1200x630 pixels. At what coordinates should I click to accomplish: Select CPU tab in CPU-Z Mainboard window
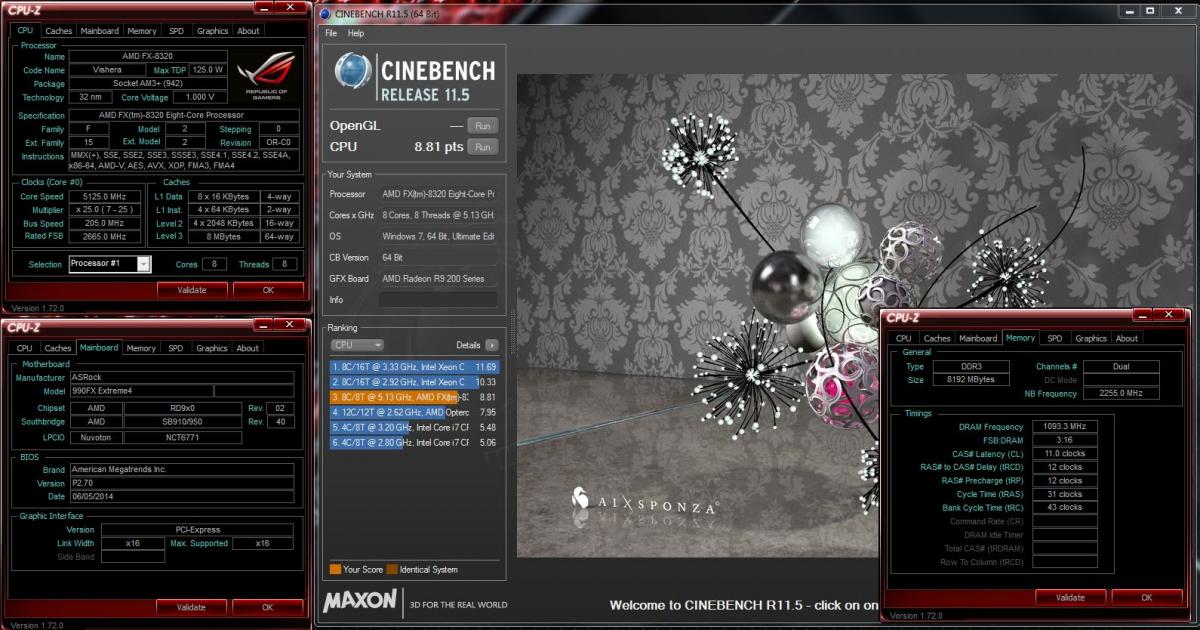pyautogui.click(x=24, y=348)
